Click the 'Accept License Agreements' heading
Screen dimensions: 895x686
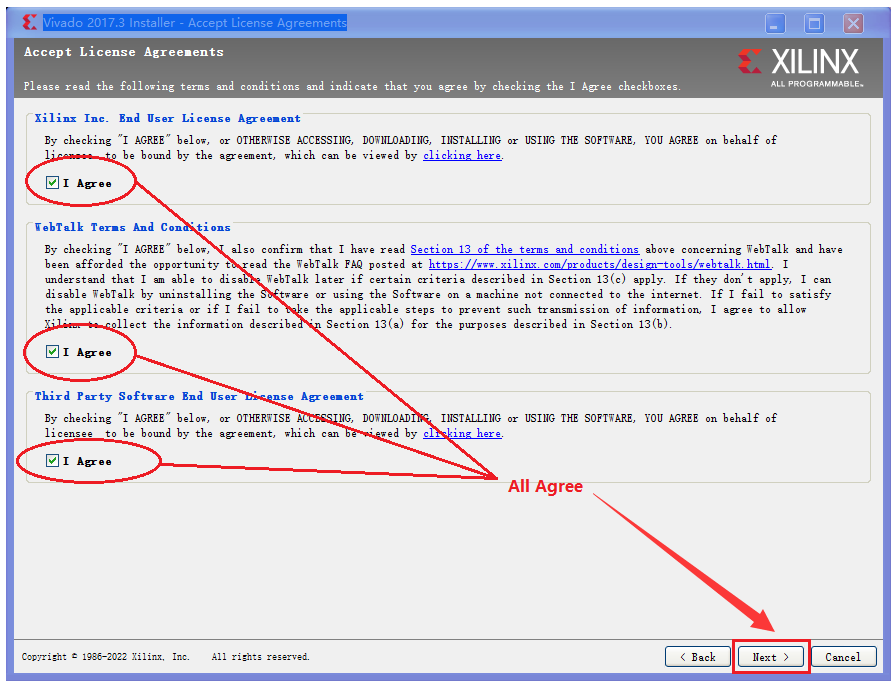pyautogui.click(x=124, y=52)
